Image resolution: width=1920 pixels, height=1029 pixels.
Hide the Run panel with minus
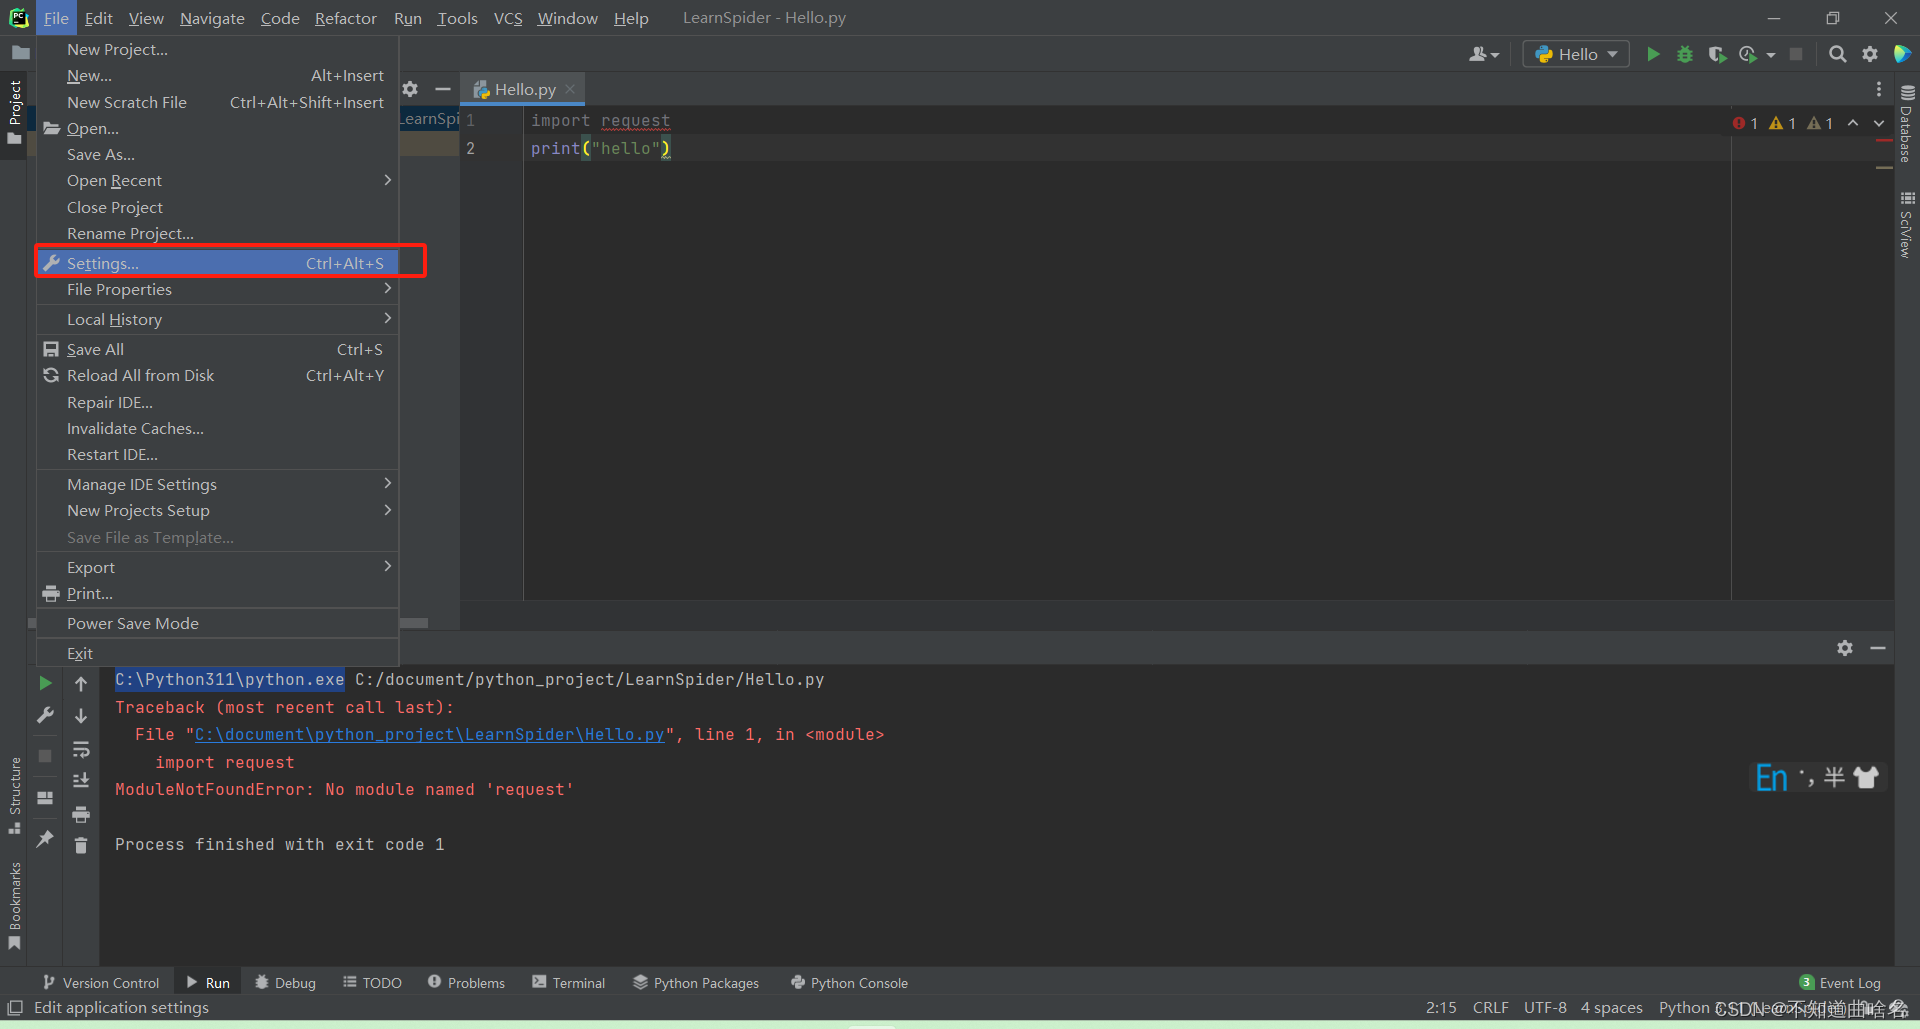[x=1878, y=648]
